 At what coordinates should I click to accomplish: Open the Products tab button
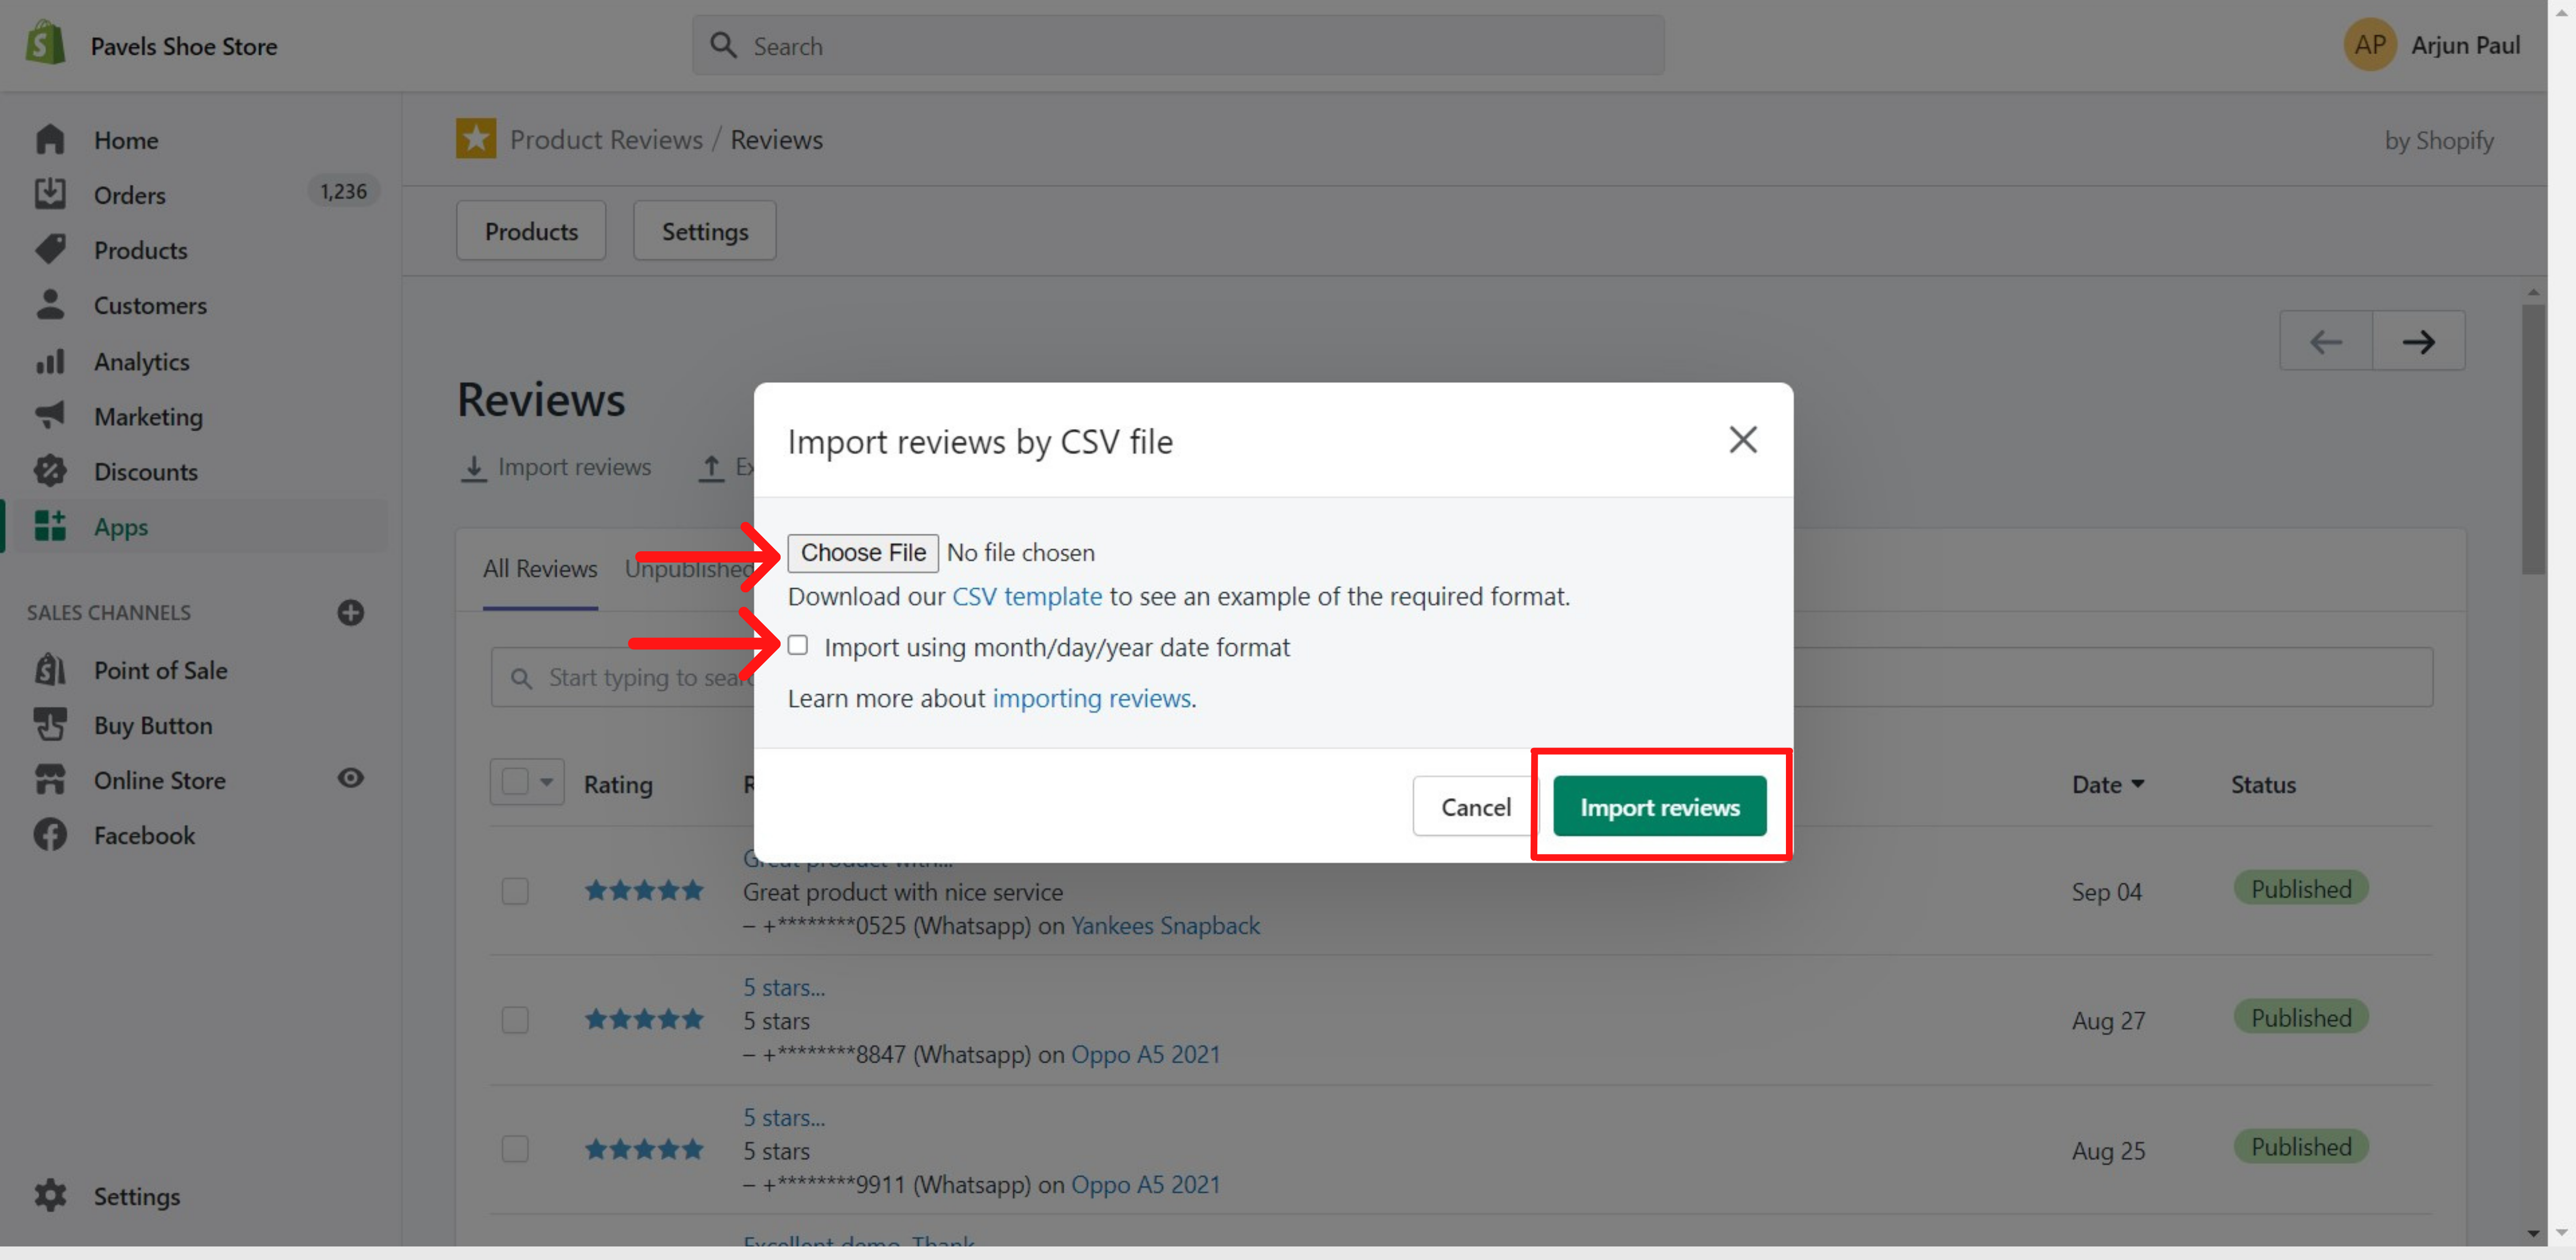click(x=531, y=231)
